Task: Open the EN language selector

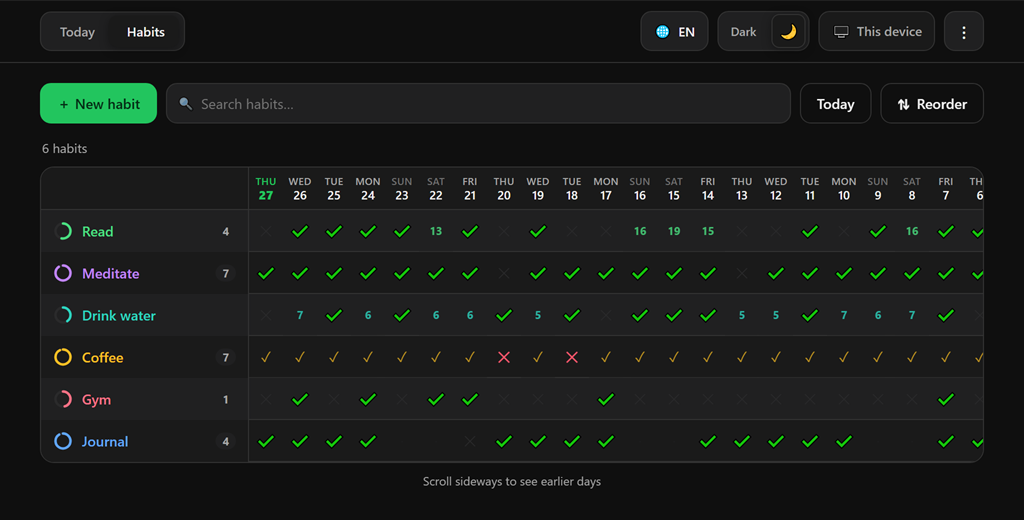Action: click(x=675, y=31)
